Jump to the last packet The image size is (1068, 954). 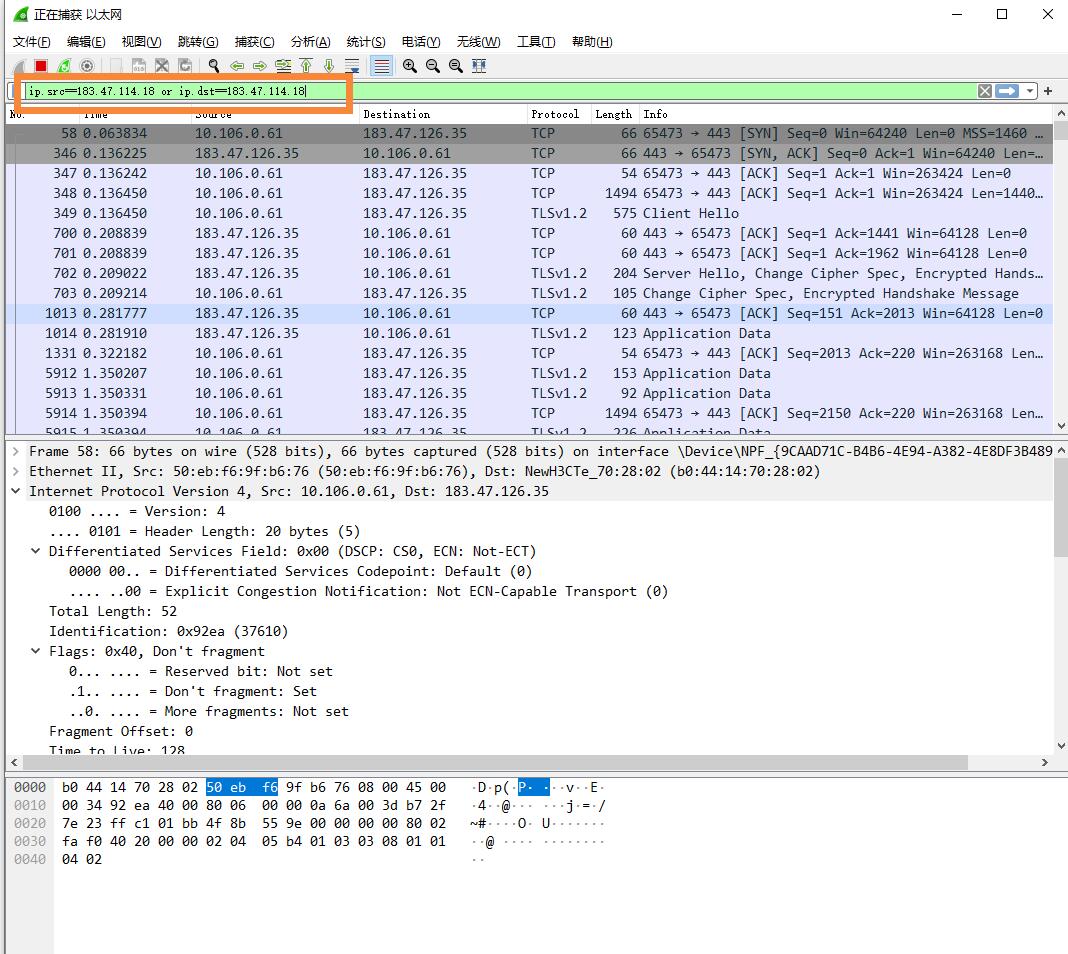tap(329, 66)
